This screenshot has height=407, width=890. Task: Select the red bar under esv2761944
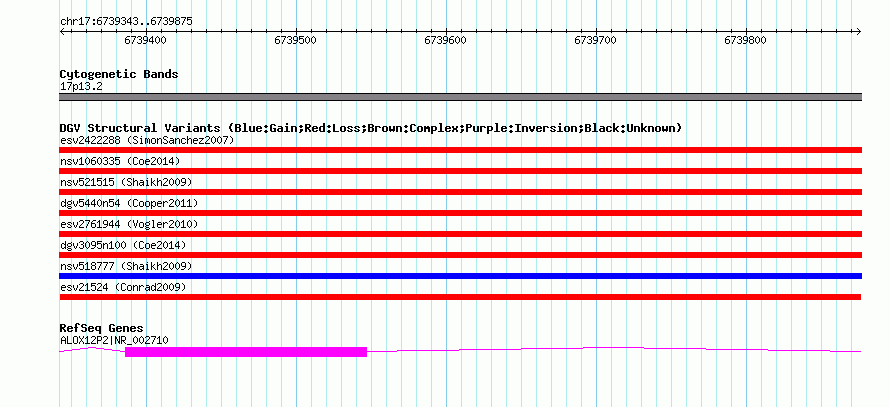460,234
